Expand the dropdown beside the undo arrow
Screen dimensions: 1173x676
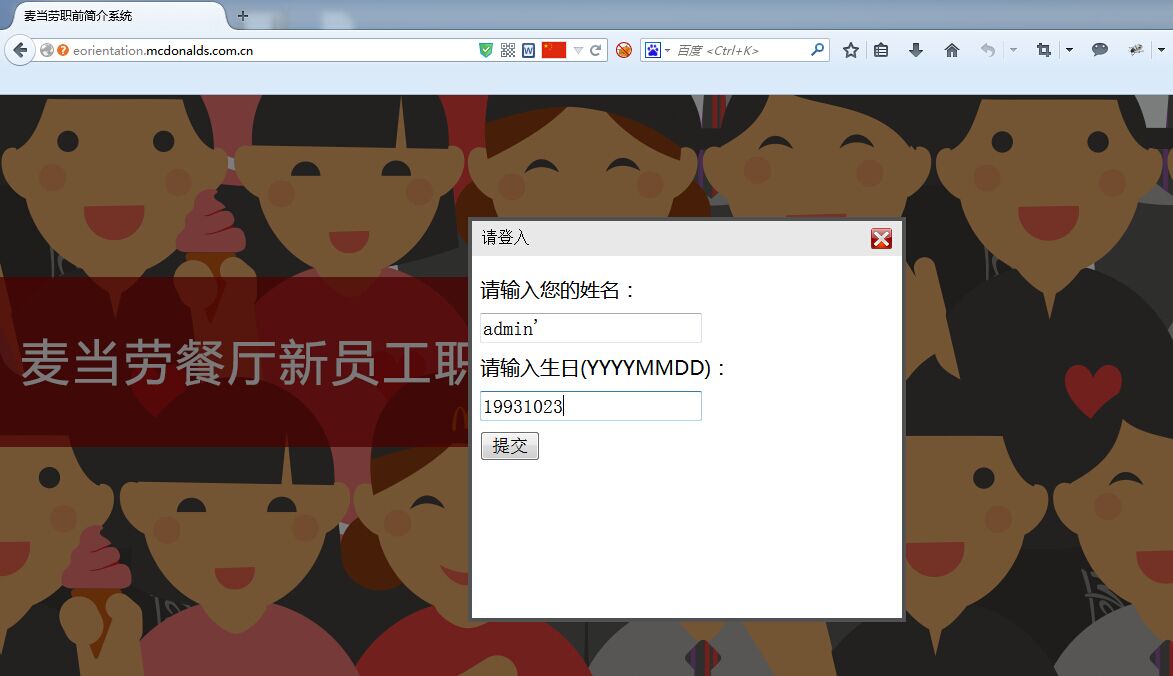click(x=1013, y=50)
